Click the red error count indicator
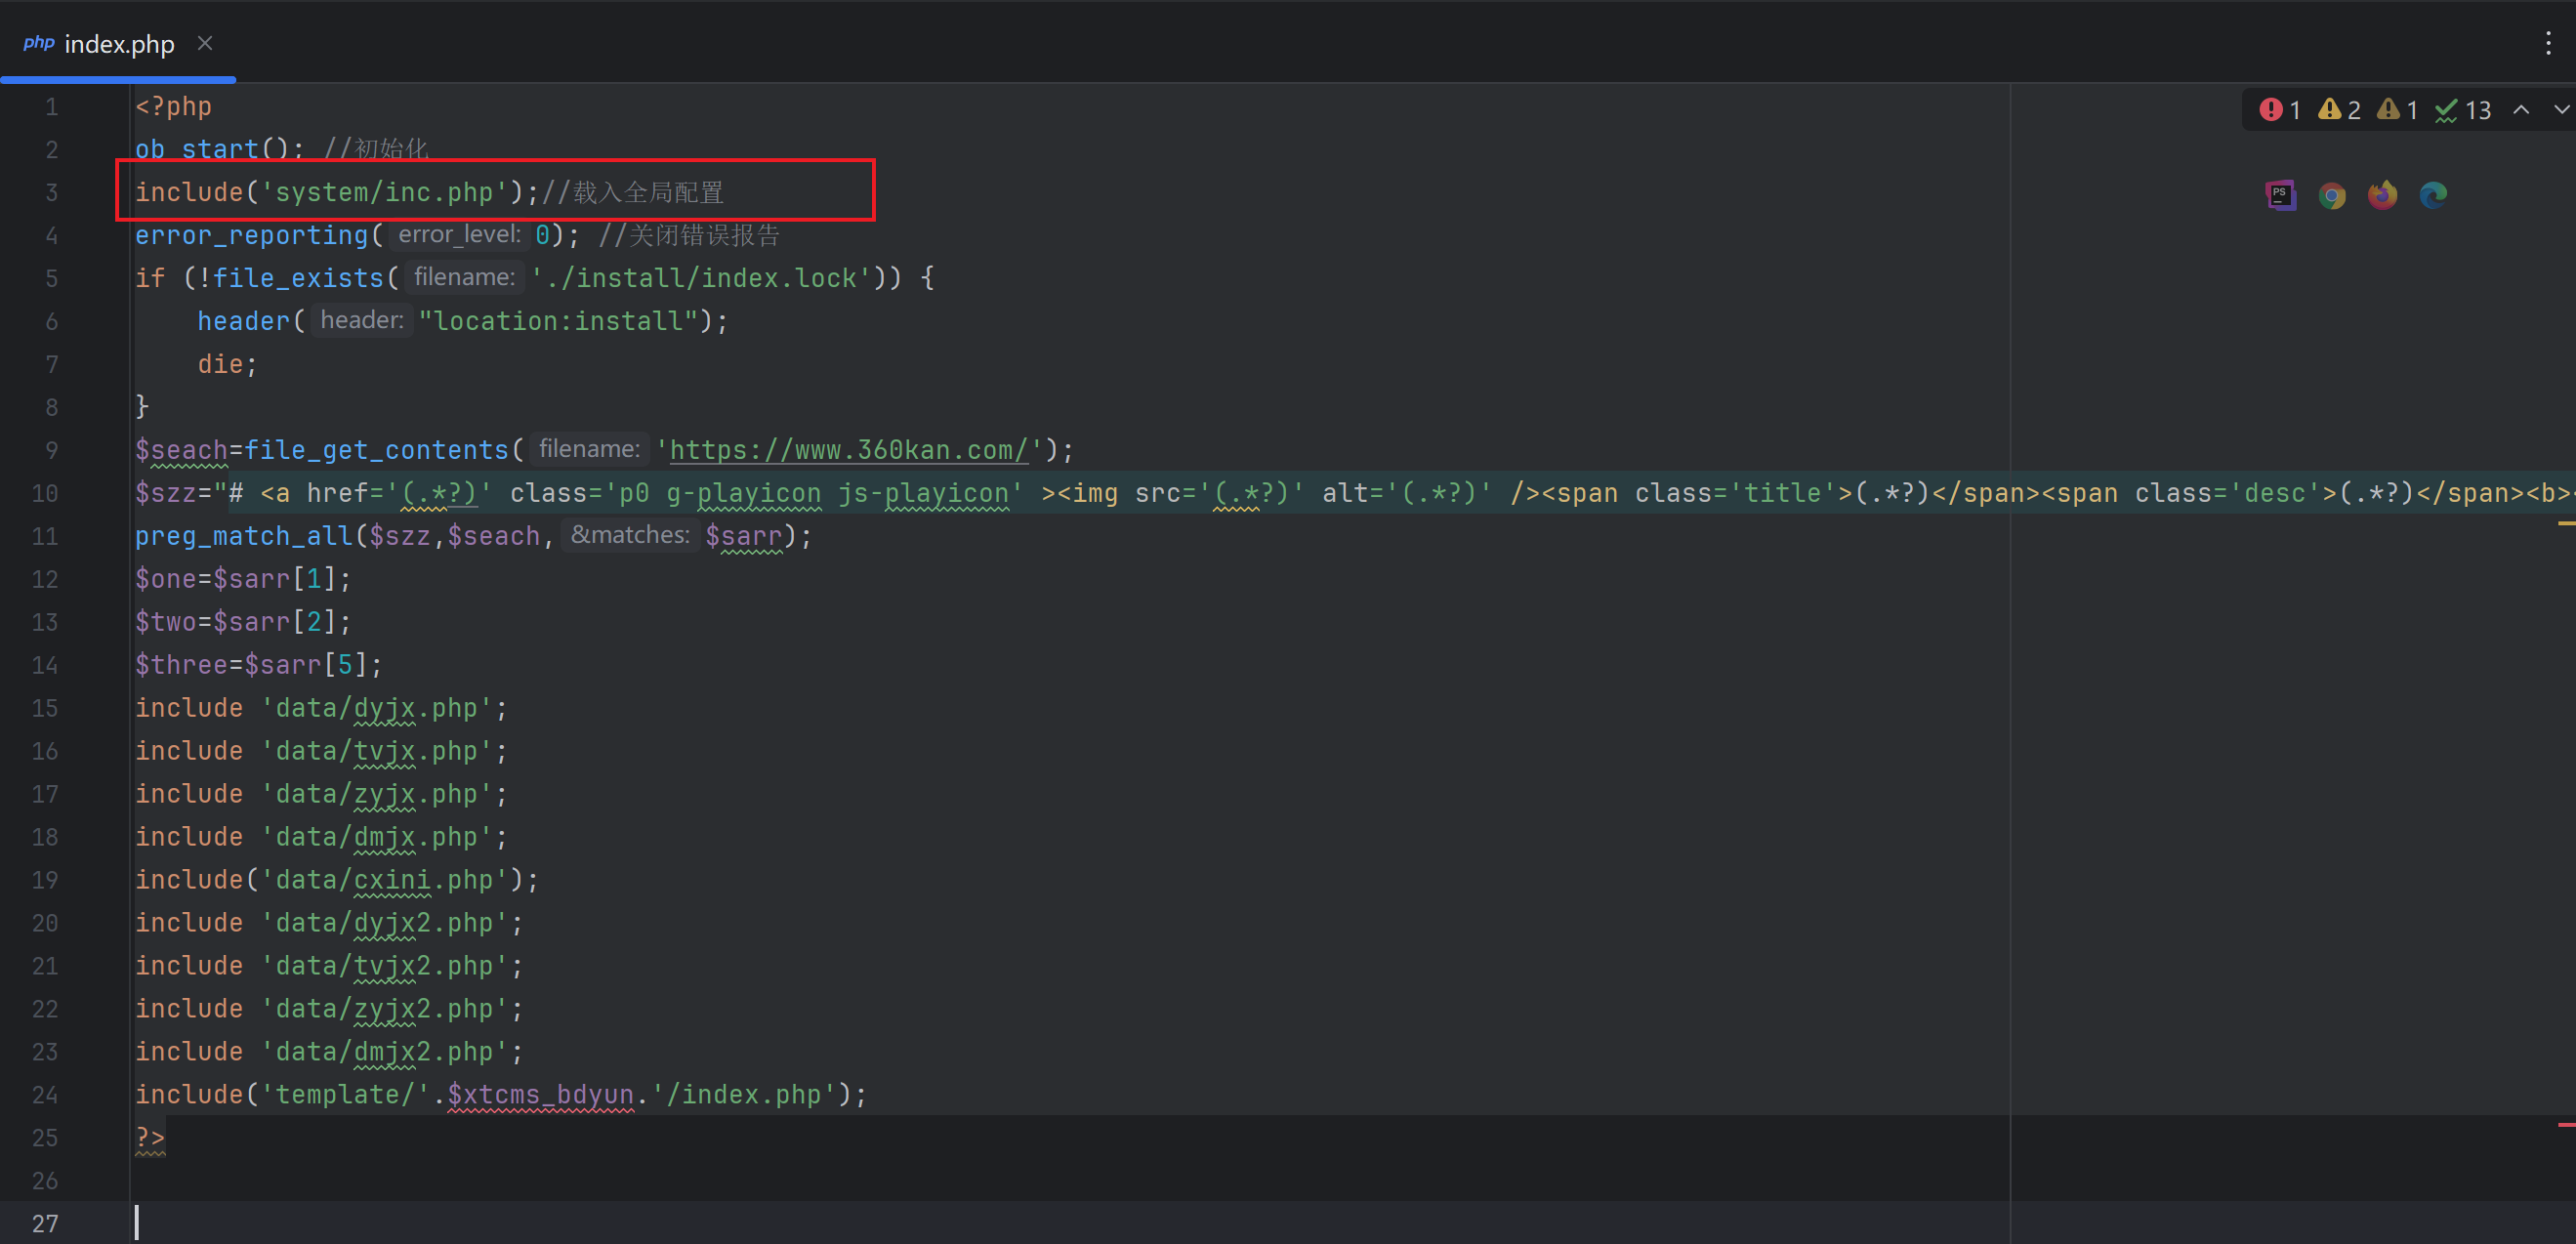2576x1244 pixels. pyautogui.click(x=2280, y=110)
